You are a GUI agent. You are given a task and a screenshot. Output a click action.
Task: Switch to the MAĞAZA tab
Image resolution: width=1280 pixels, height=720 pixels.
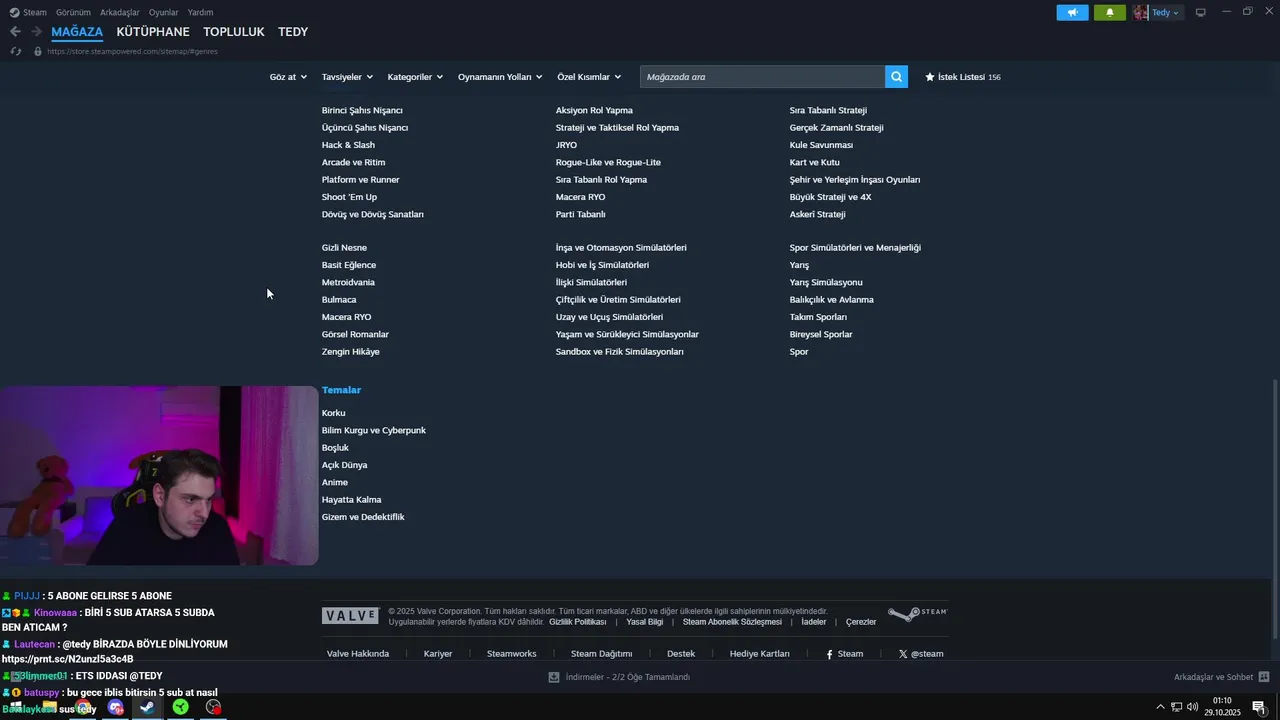click(x=77, y=32)
